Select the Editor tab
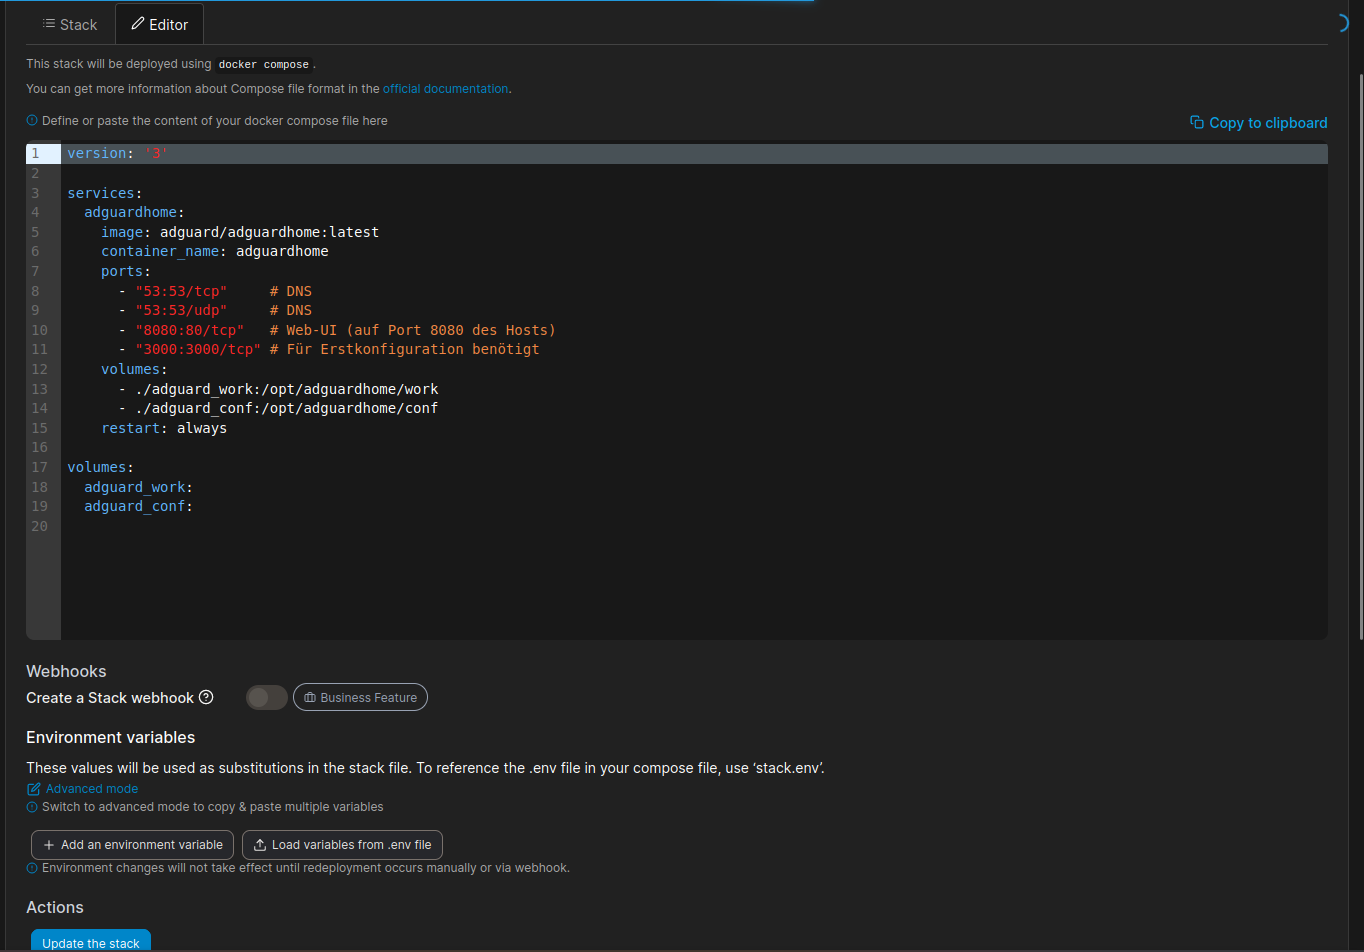 click(159, 24)
